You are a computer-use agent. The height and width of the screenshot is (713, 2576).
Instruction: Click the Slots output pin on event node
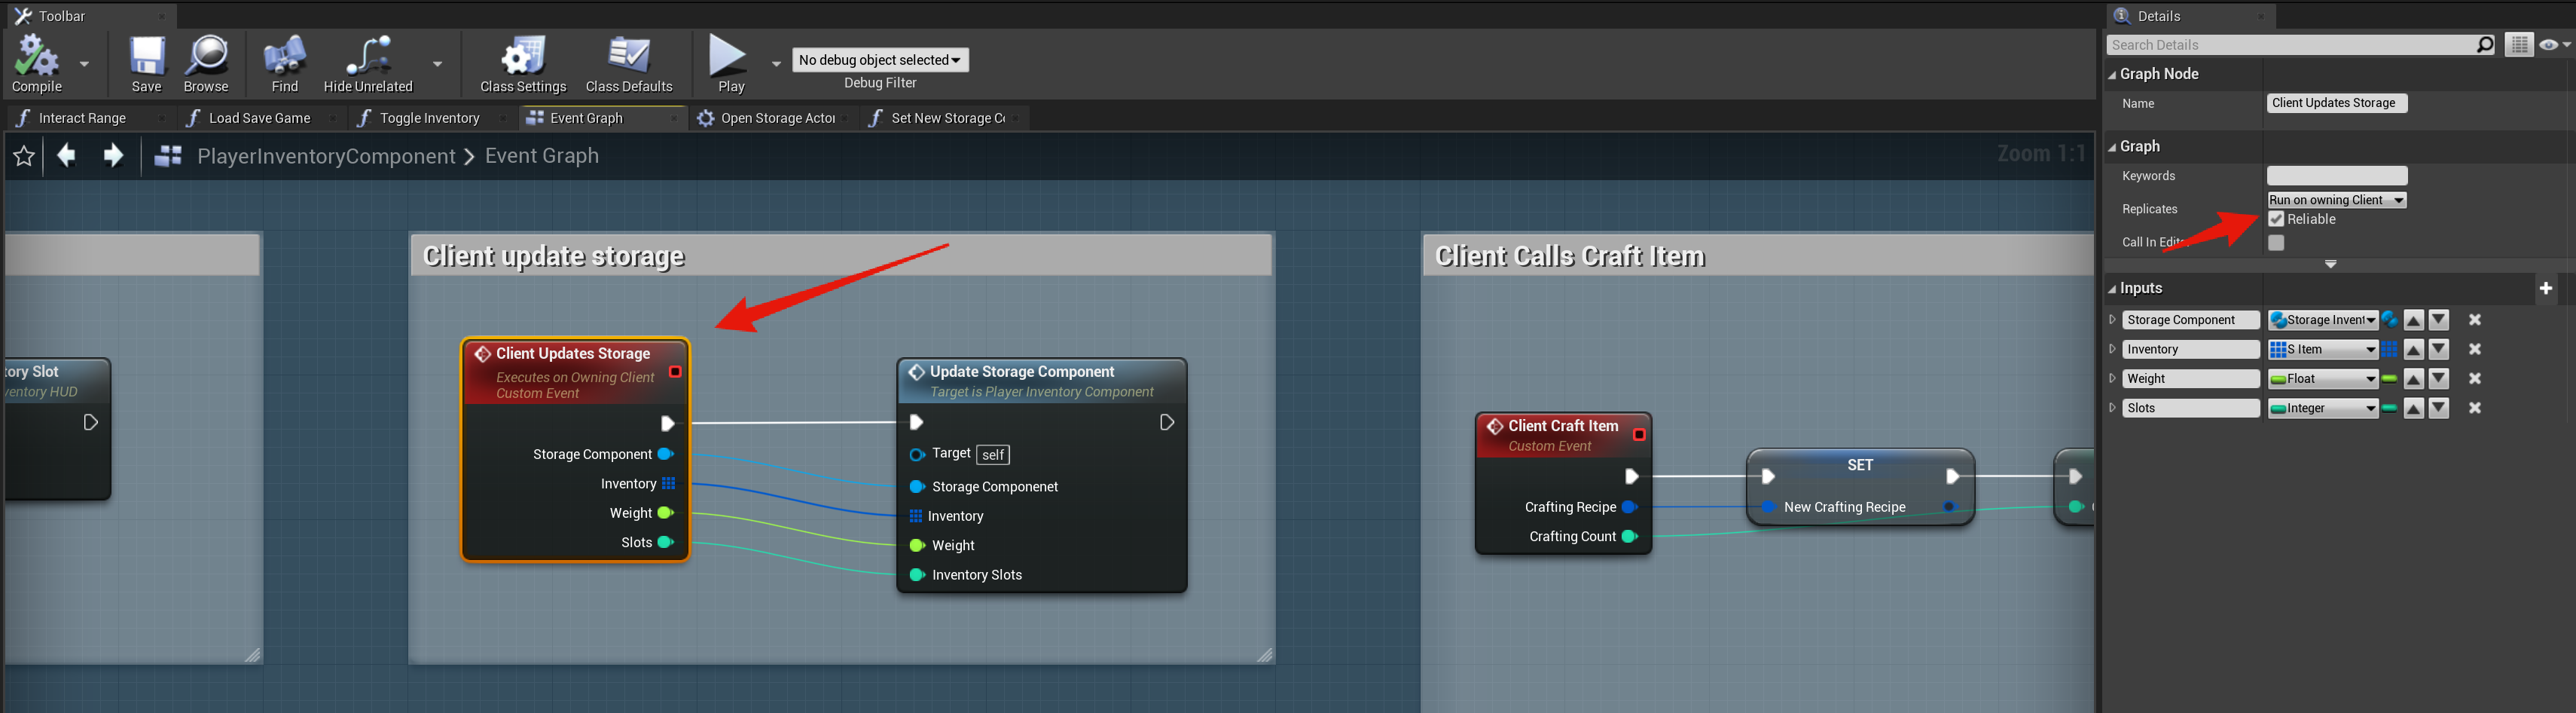(x=665, y=542)
